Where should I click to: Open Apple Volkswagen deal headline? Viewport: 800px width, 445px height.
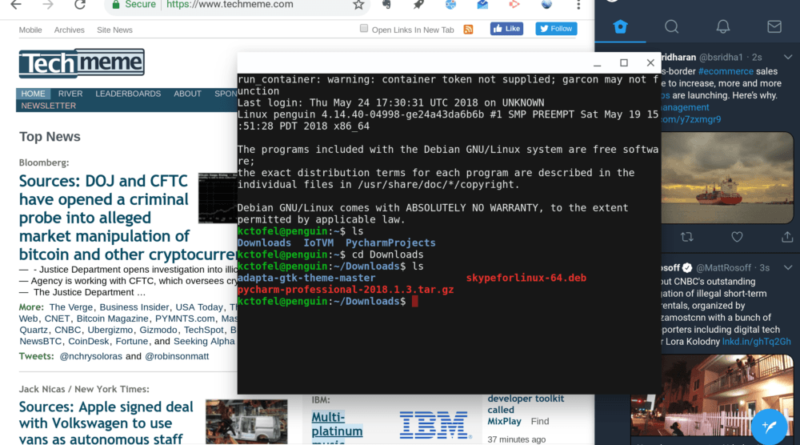106,423
